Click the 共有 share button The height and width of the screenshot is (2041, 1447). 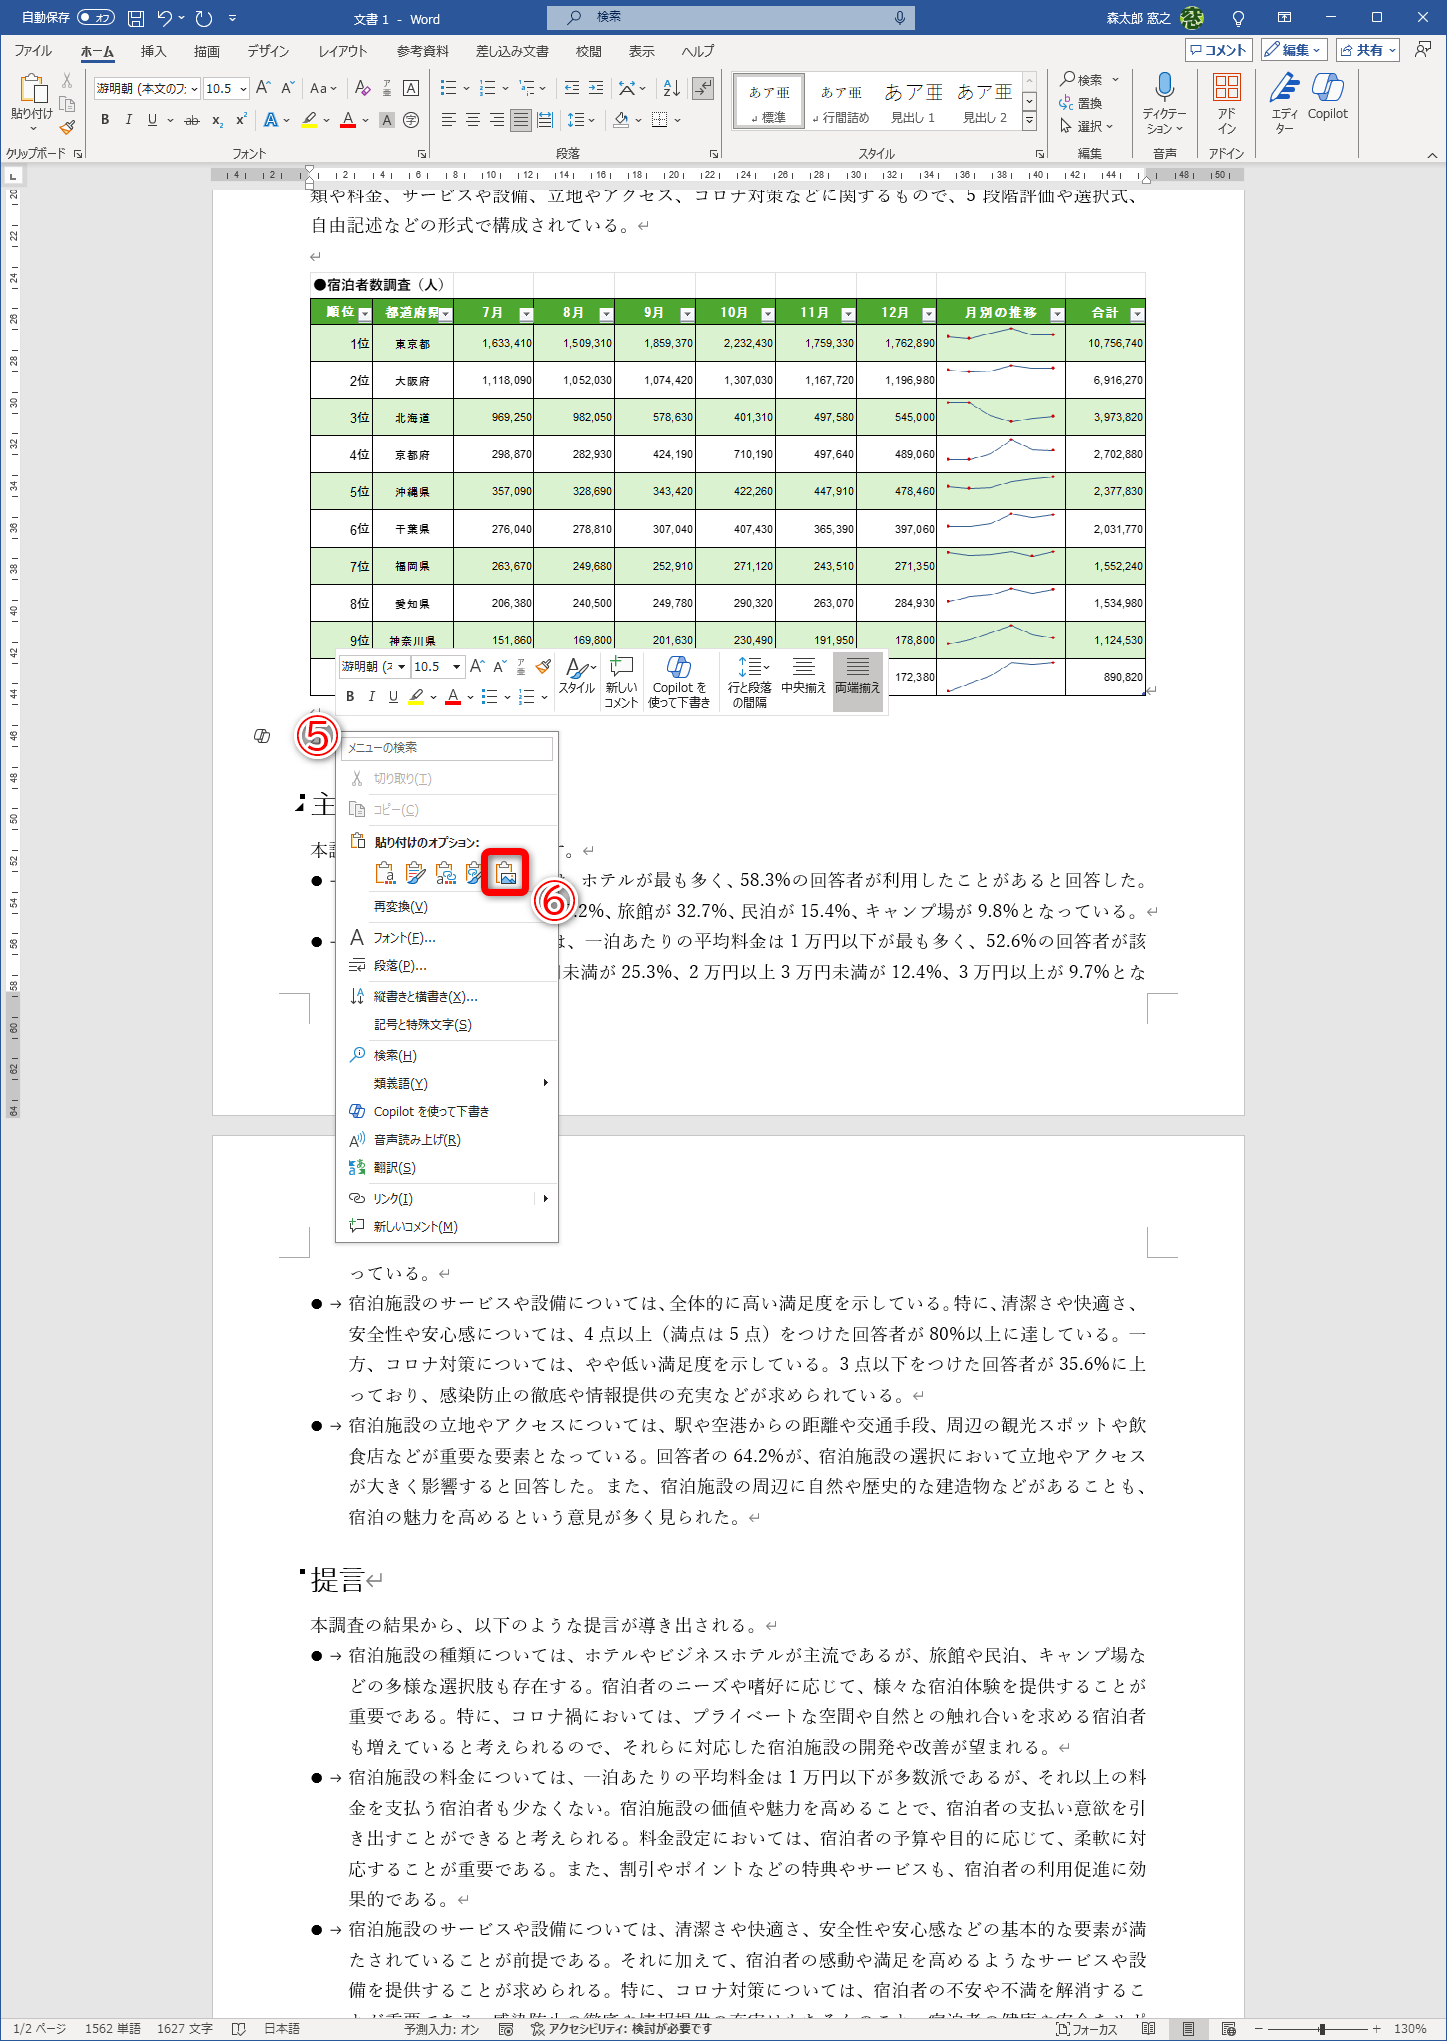coord(1370,50)
